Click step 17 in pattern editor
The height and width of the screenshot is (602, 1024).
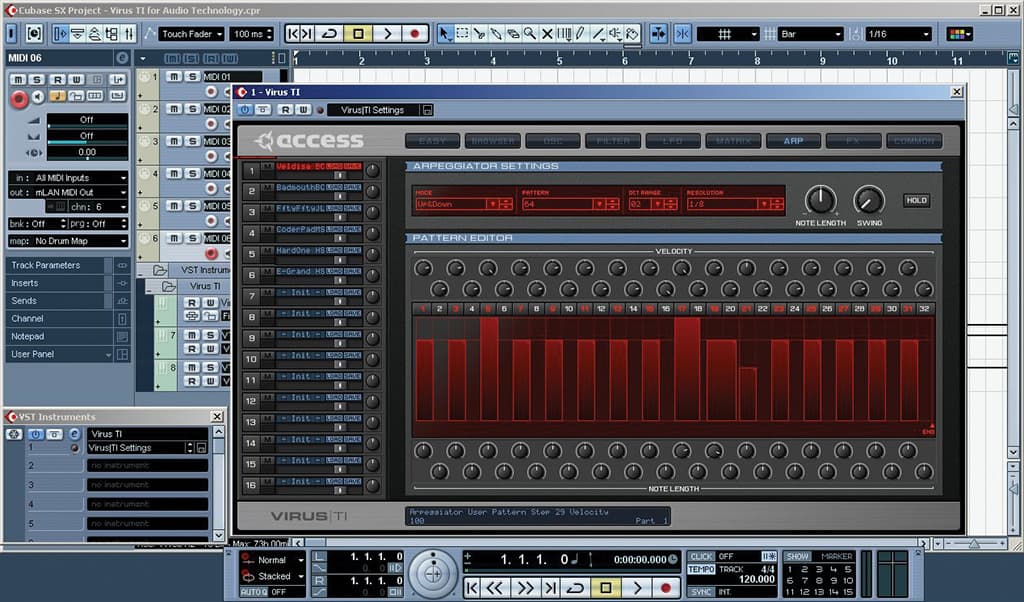click(x=681, y=308)
